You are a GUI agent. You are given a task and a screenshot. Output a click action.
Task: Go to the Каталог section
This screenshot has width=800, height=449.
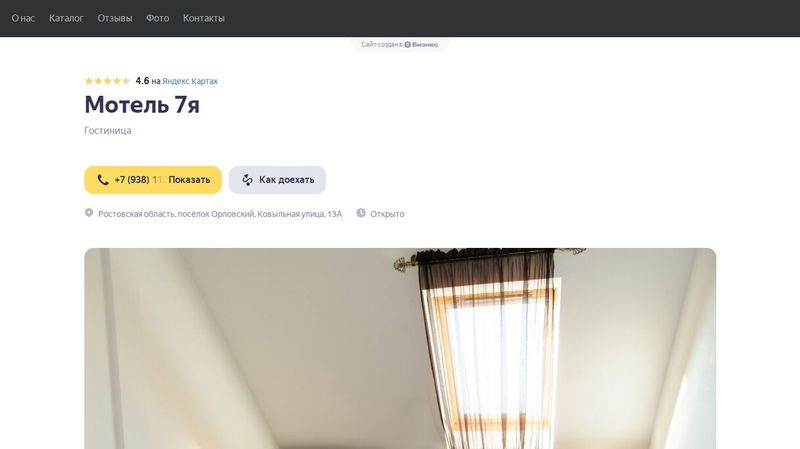pos(66,18)
